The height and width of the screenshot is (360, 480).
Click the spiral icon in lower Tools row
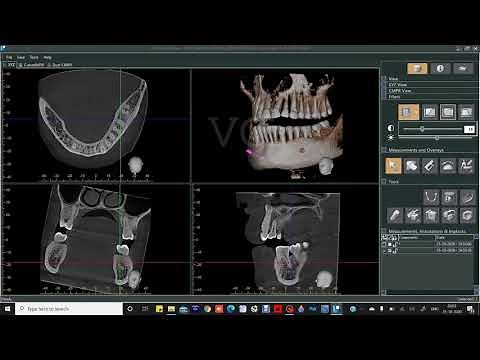[467, 215]
